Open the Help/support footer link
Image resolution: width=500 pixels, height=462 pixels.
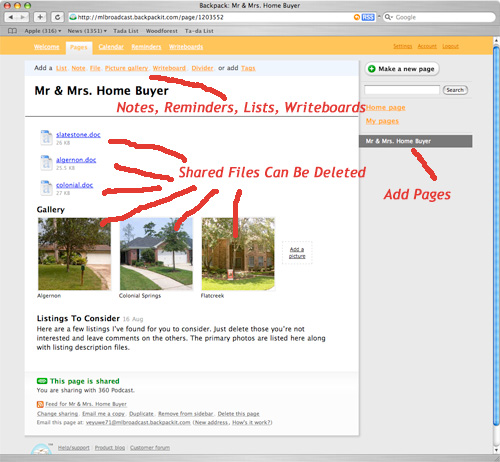point(74,447)
